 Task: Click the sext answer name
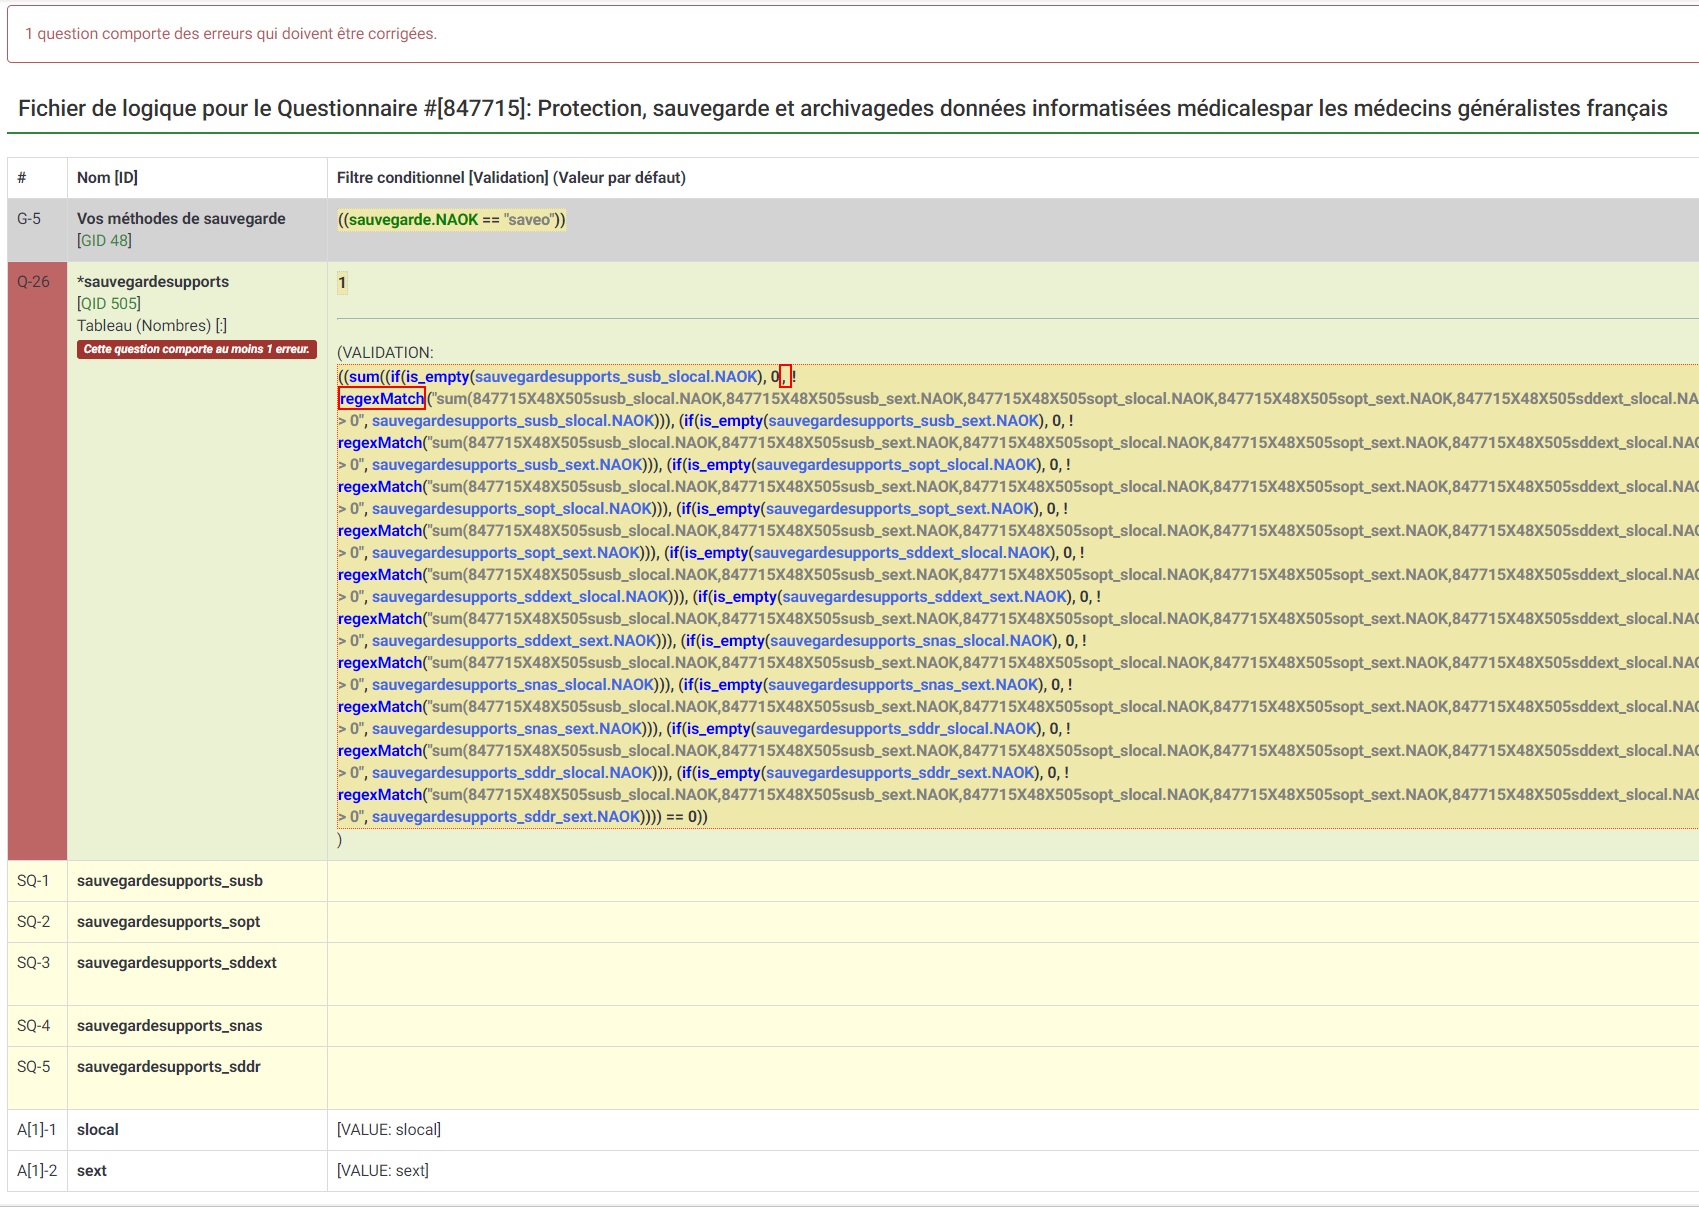(92, 1171)
